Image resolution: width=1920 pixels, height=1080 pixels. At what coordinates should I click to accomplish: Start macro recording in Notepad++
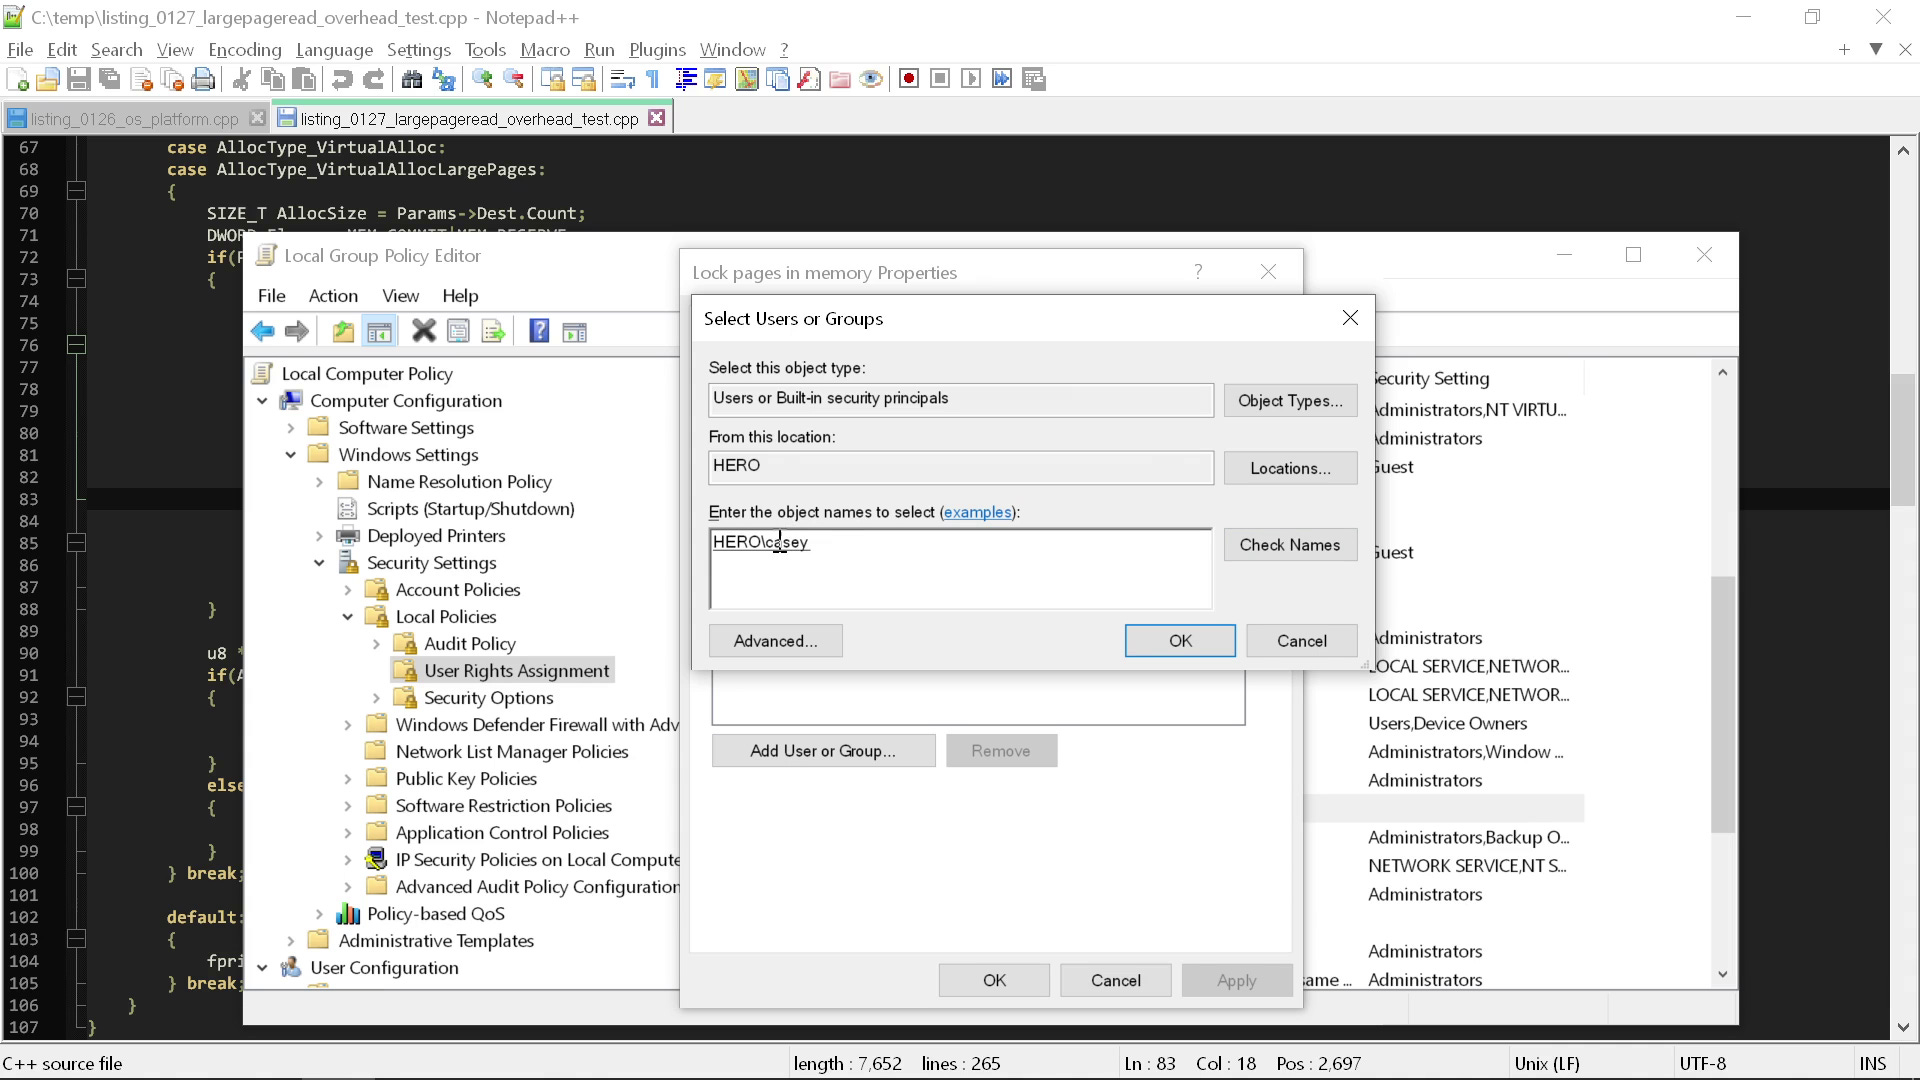(x=909, y=79)
